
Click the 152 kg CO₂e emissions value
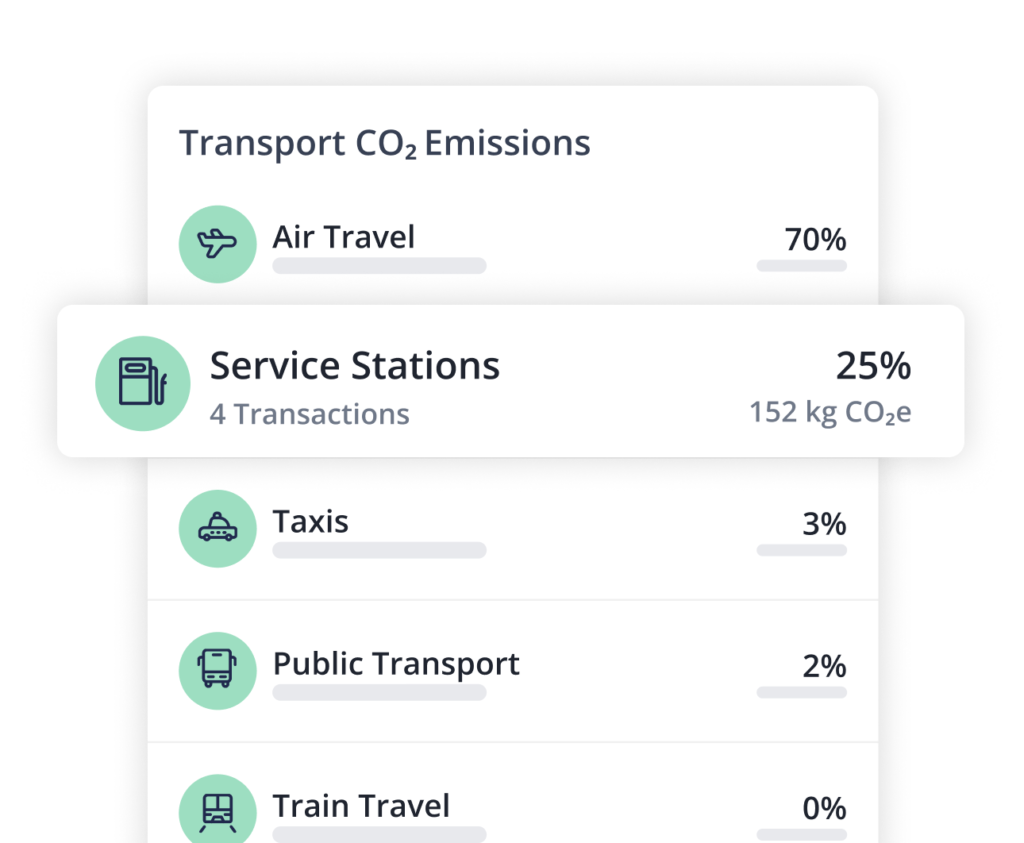830,412
